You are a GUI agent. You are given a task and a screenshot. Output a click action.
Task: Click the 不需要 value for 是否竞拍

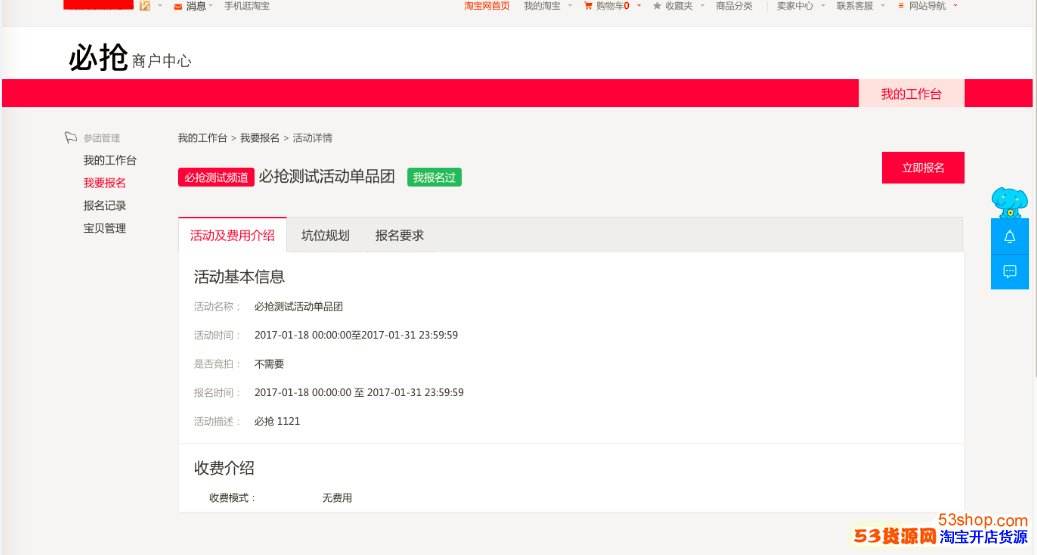269,364
